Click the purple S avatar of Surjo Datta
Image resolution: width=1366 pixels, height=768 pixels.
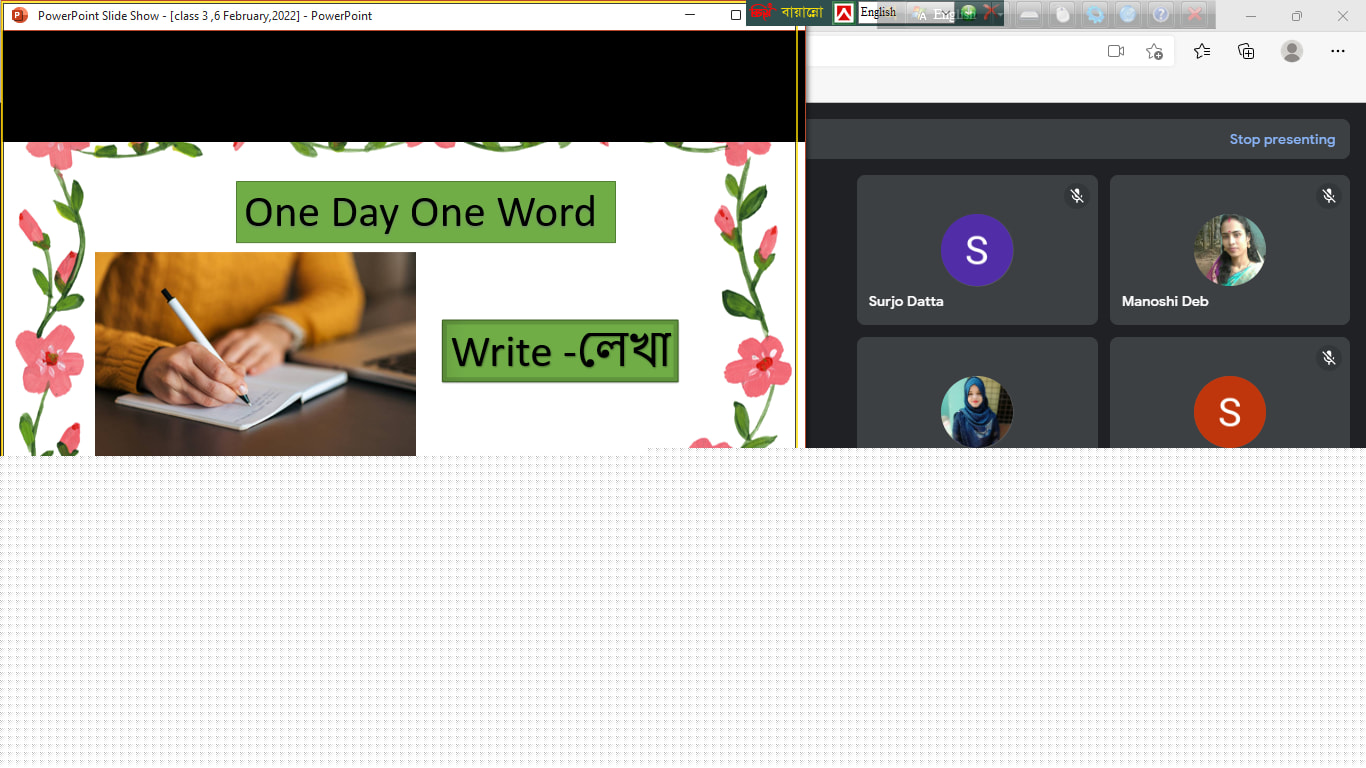tap(977, 250)
